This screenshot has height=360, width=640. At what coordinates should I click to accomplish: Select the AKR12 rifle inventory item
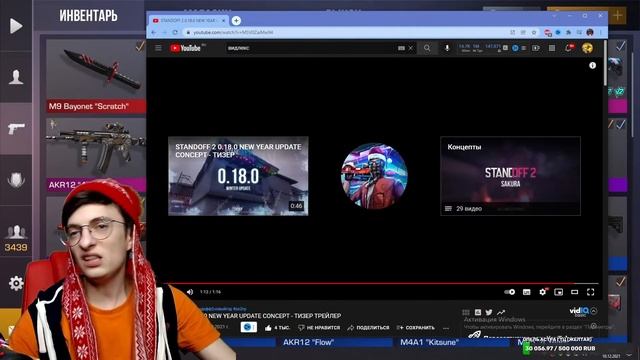coord(96,154)
